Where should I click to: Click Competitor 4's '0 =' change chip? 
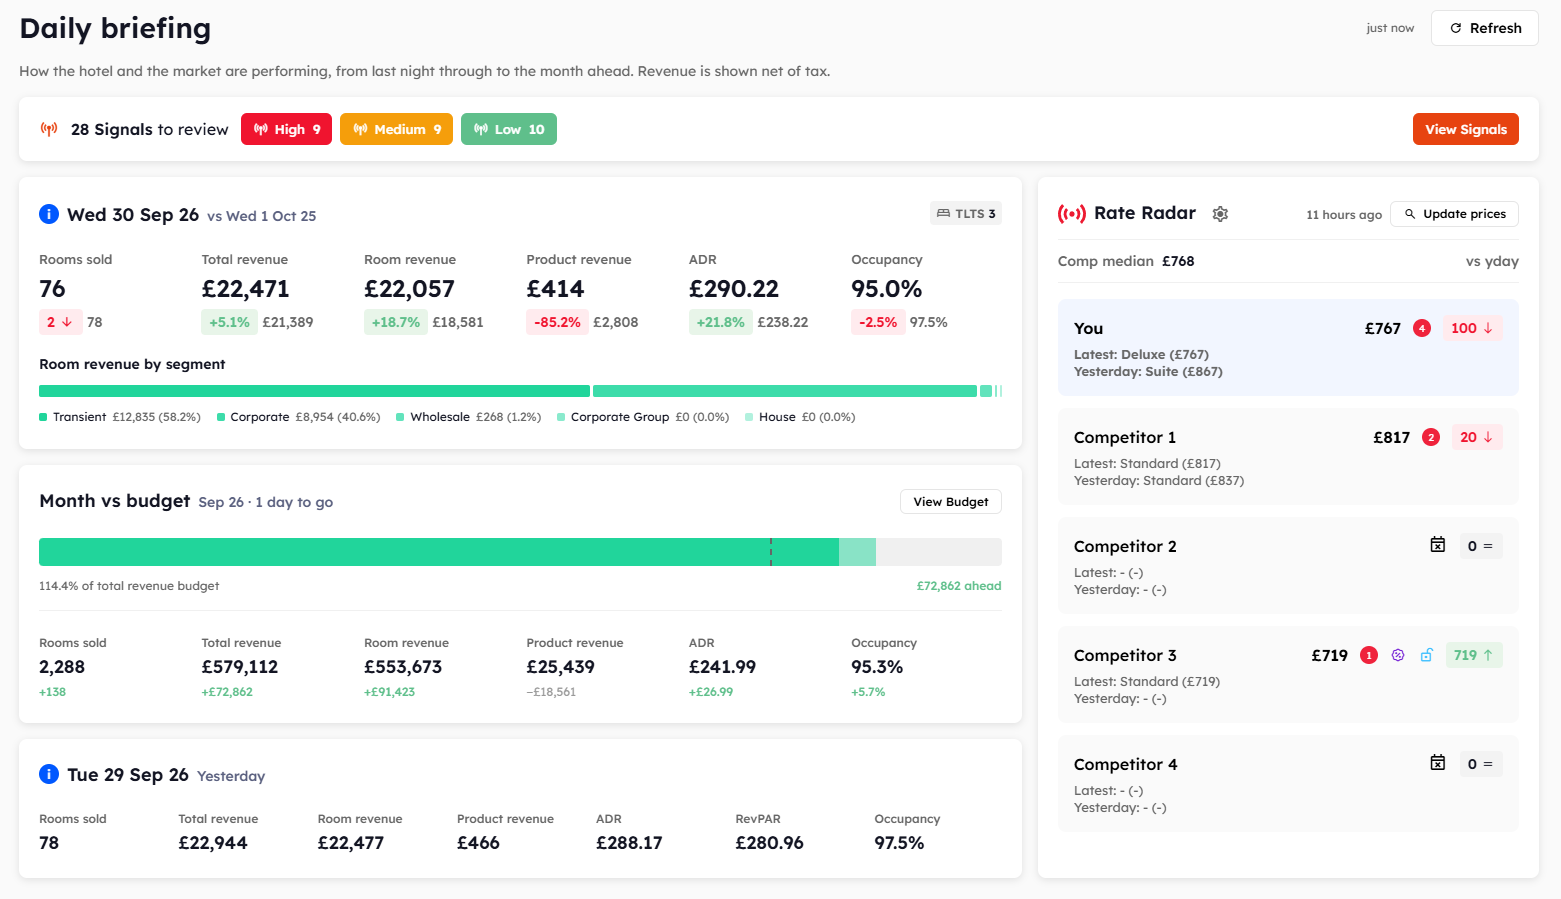[x=1481, y=764]
